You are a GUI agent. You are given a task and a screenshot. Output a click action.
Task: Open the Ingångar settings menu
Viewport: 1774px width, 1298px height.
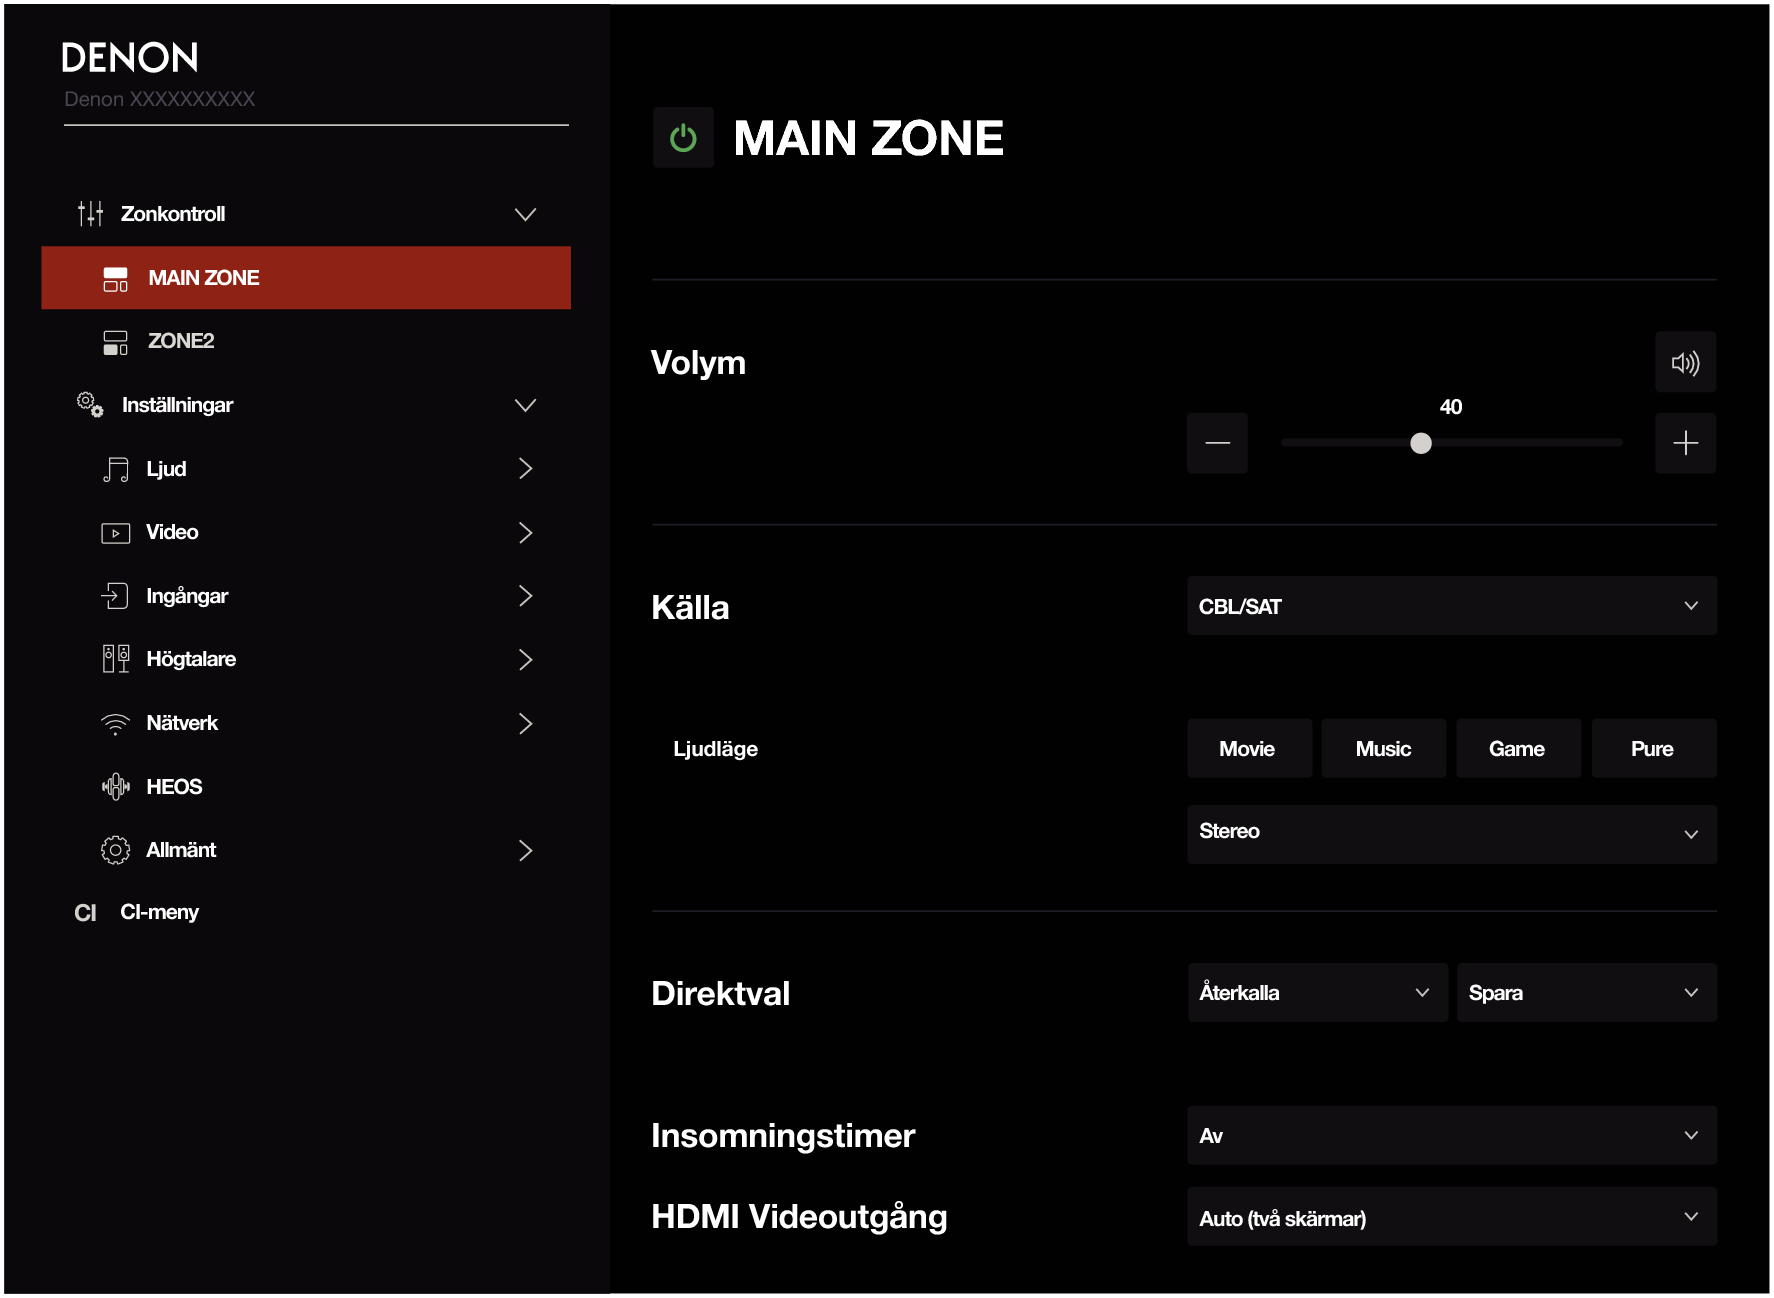306,596
